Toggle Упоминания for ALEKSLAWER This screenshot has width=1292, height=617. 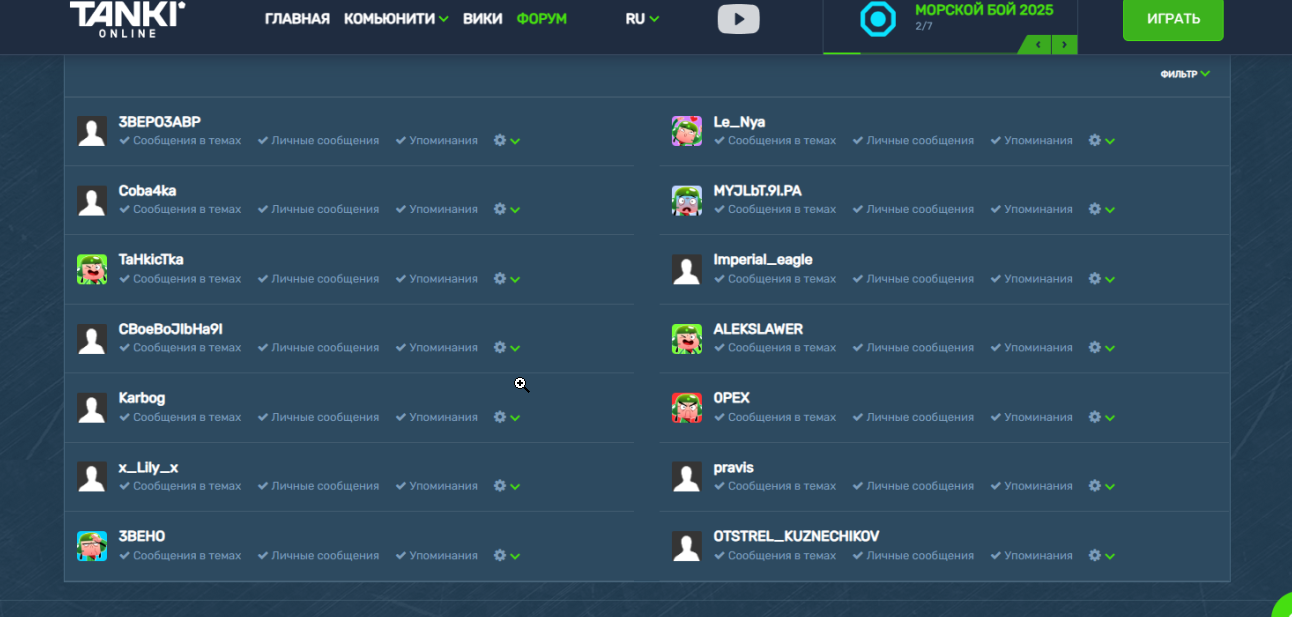pyautogui.click(x=1032, y=348)
